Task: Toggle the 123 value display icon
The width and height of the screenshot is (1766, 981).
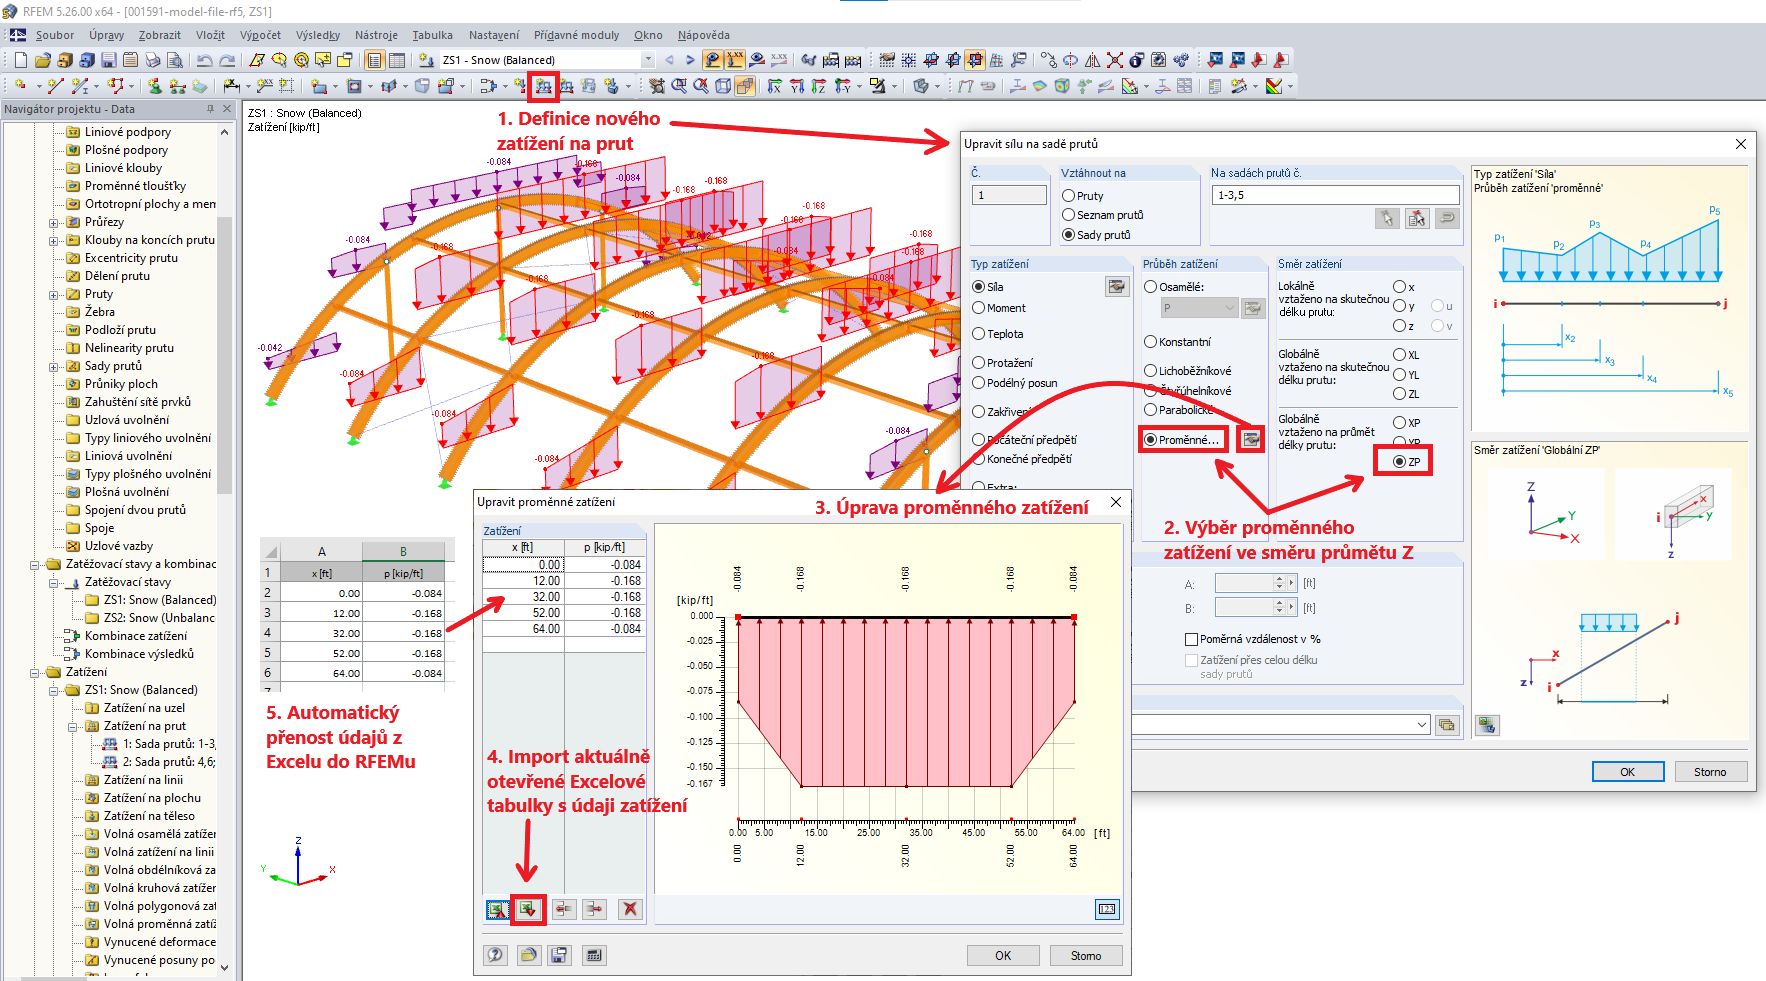Action: pos(1106,909)
